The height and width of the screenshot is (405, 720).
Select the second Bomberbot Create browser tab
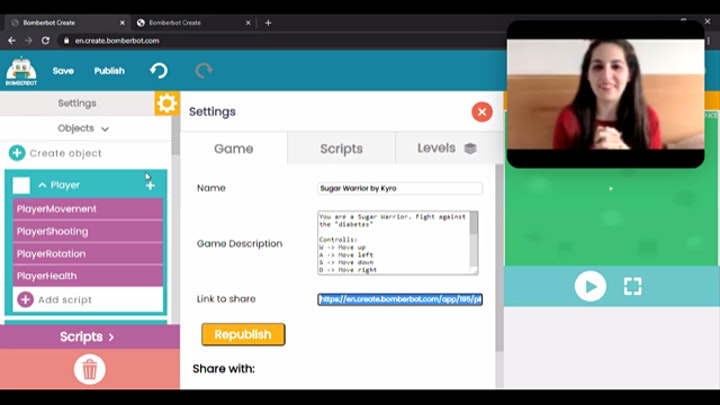[195, 22]
